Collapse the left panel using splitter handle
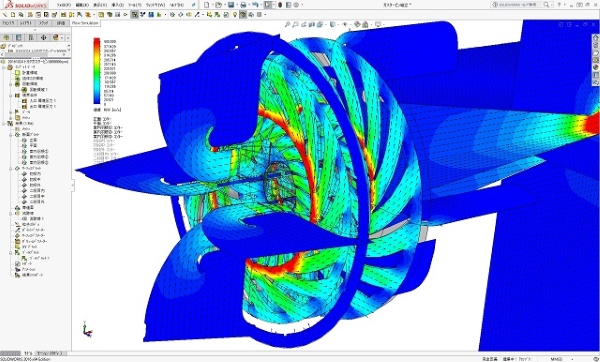Image resolution: width=600 pixels, height=362 pixels. tap(72, 185)
